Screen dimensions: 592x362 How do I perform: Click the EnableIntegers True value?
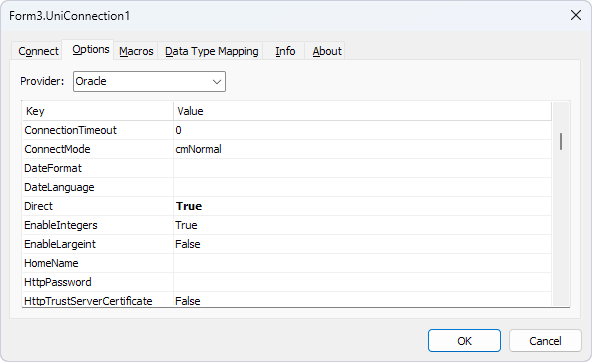362,225
